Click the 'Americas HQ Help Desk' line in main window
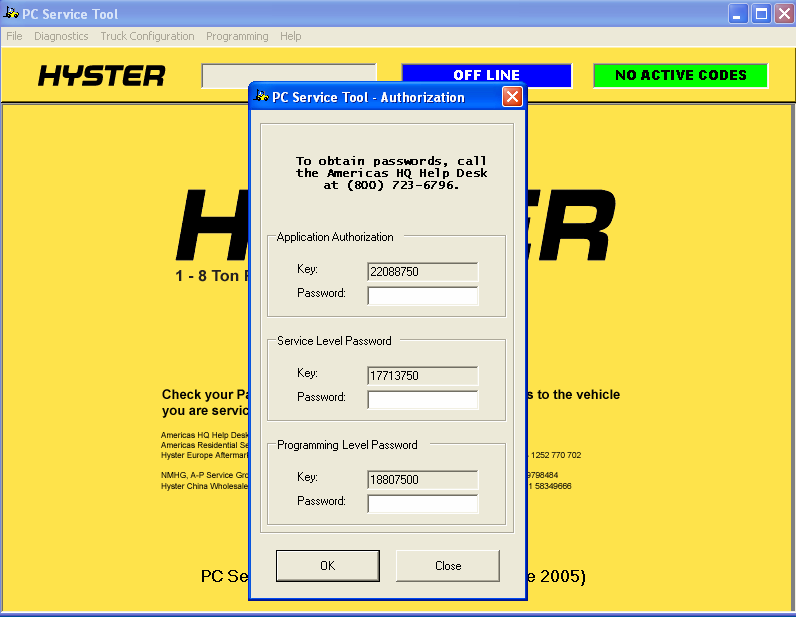The image size is (796, 617). pos(205,435)
